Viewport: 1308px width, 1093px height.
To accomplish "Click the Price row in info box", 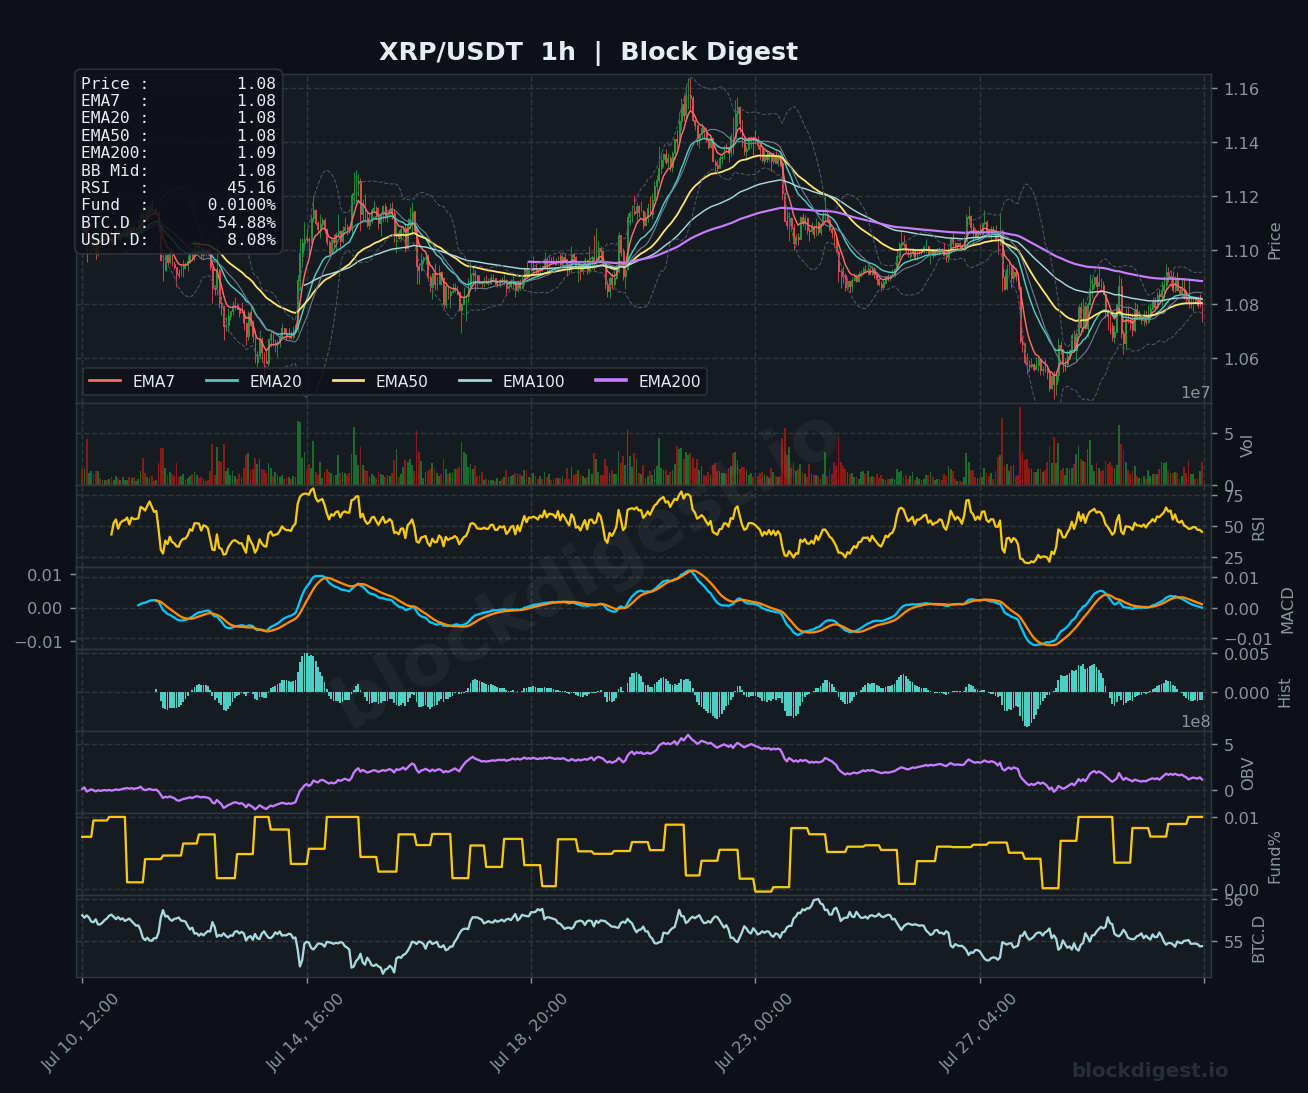I will point(178,84).
